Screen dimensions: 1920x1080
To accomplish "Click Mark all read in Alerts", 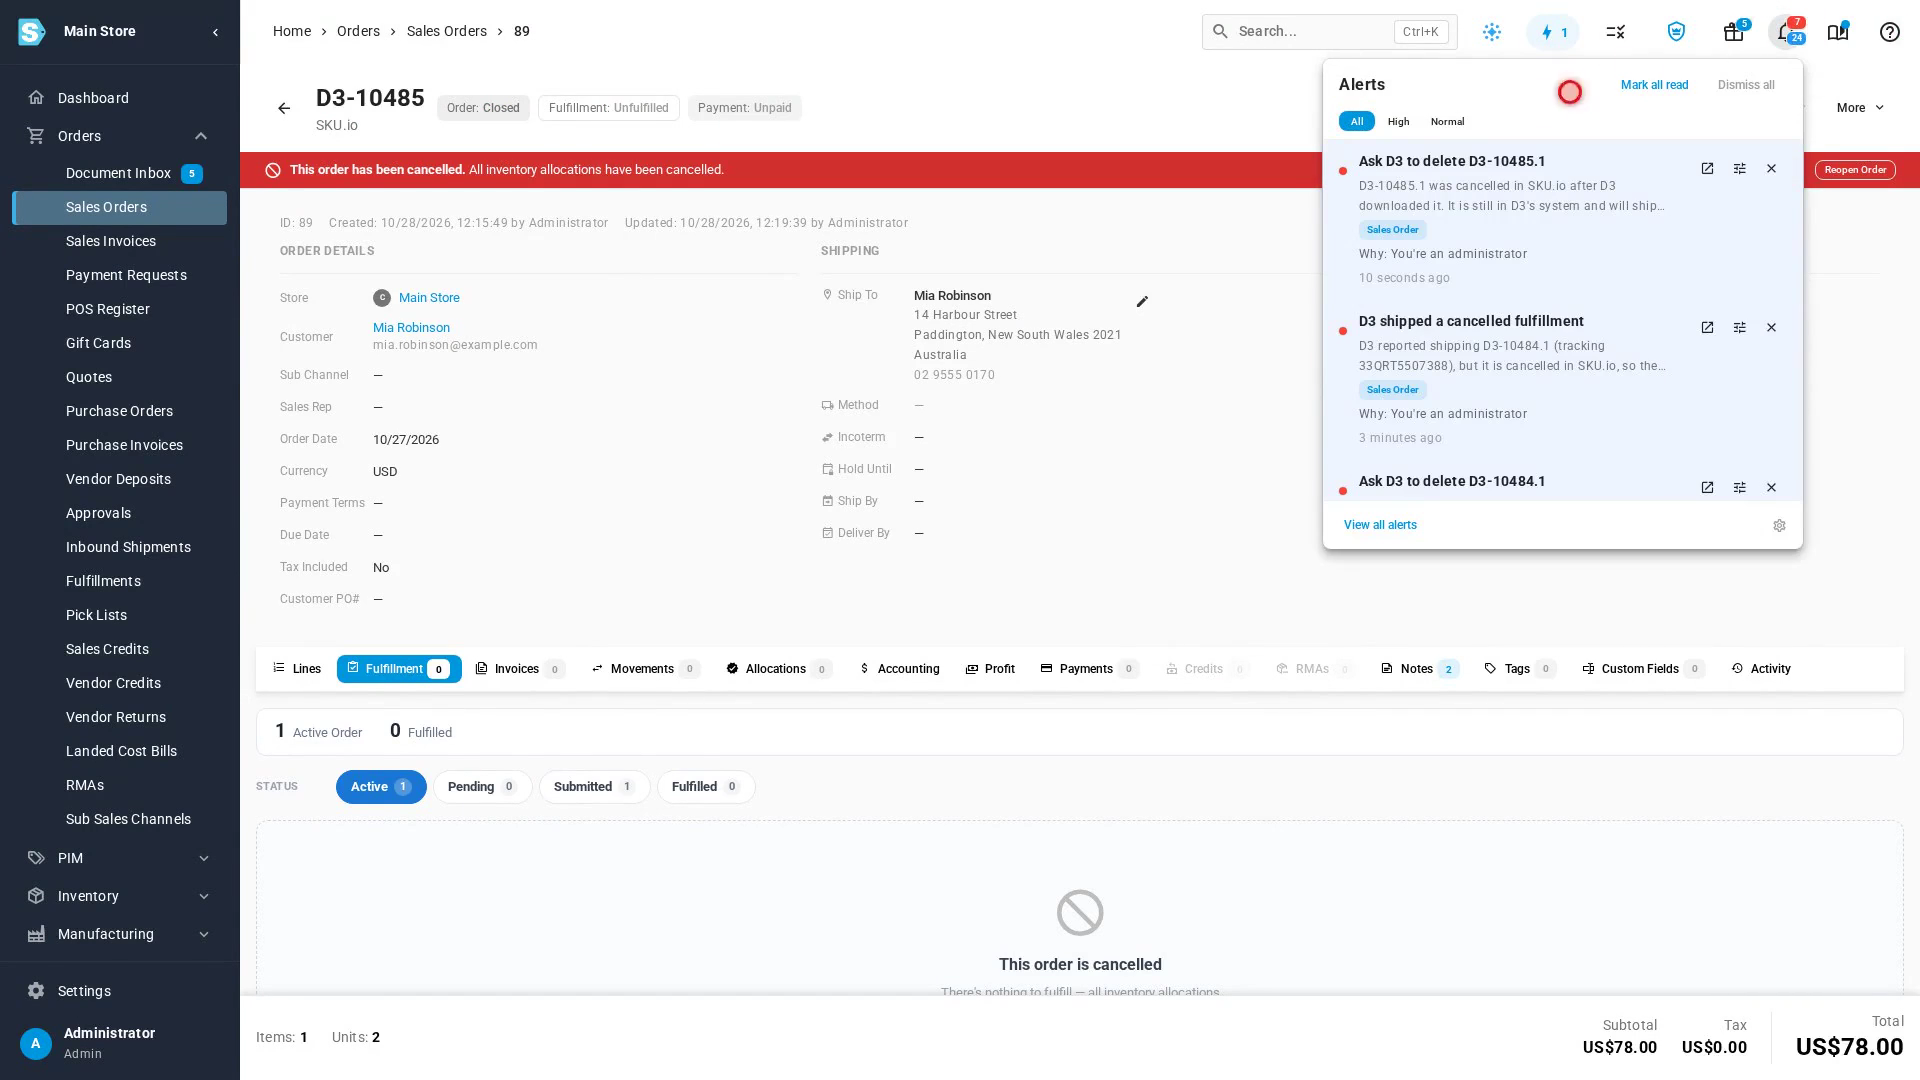I will pos(1654,85).
